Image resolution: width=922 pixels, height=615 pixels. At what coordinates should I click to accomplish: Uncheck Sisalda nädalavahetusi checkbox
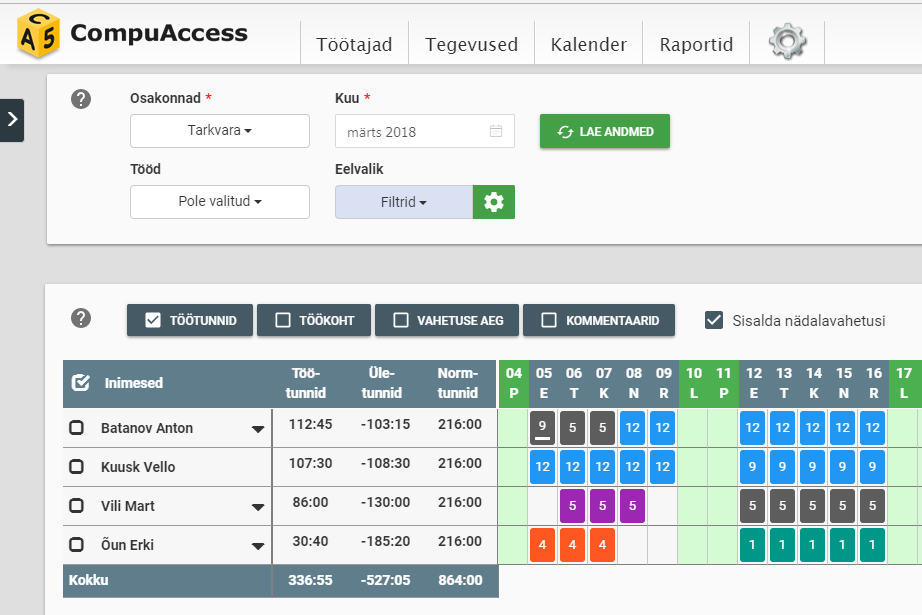[714, 320]
